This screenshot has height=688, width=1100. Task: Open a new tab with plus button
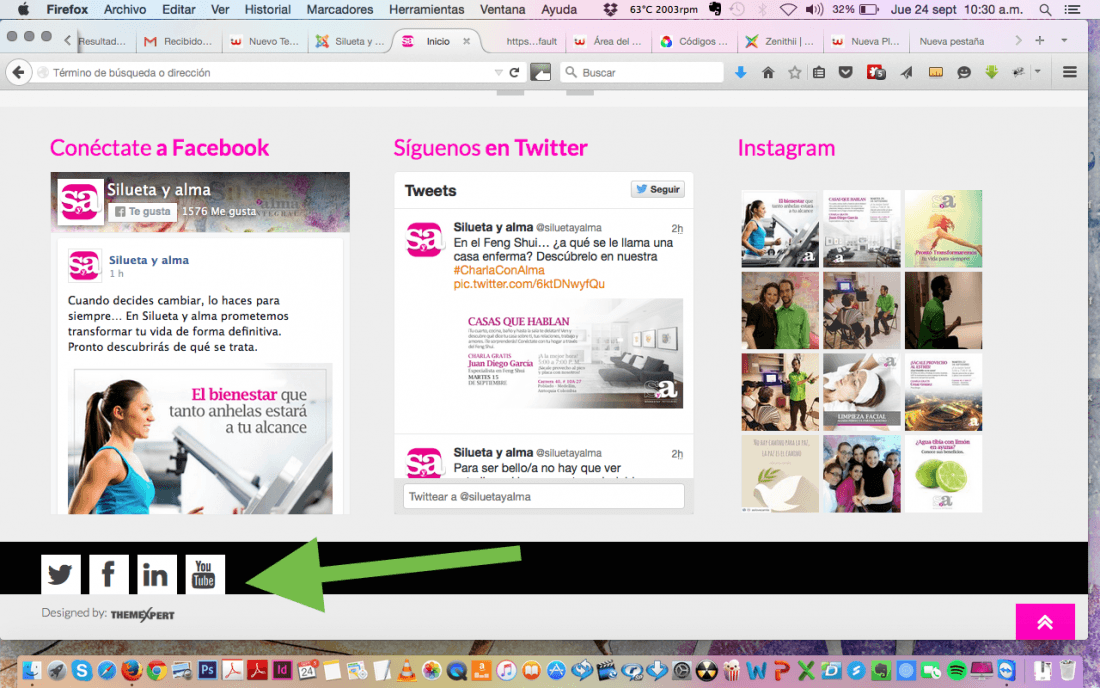(1040, 41)
